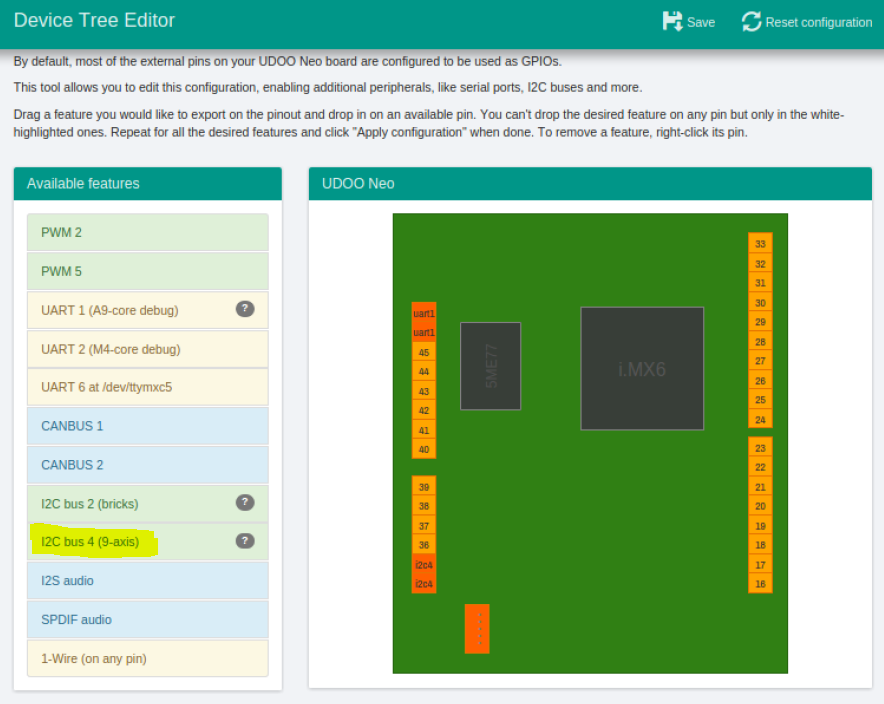Click pin 32 on the board
The height and width of the screenshot is (704, 884).
click(x=761, y=264)
